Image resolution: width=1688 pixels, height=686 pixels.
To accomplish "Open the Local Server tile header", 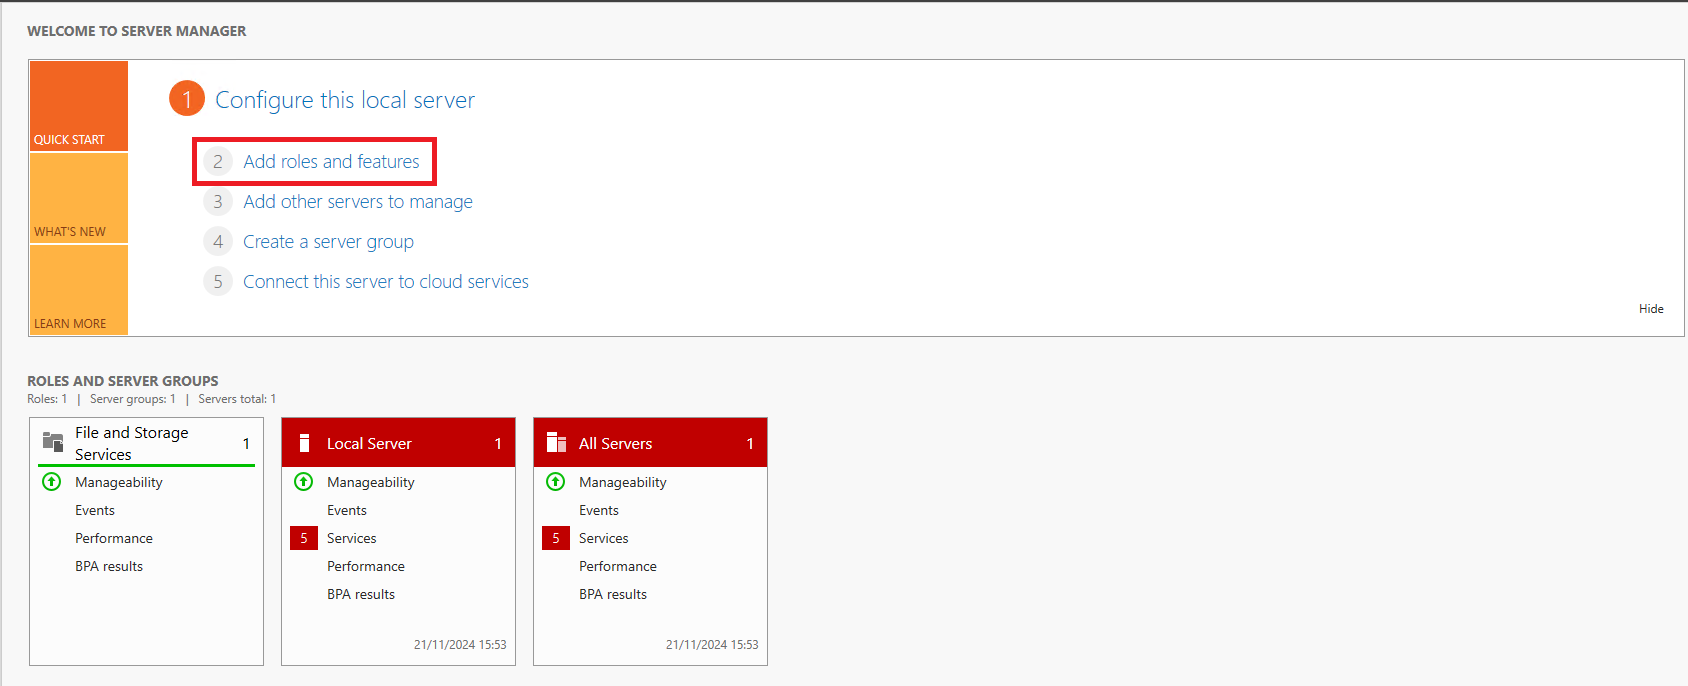I will tap(398, 443).
